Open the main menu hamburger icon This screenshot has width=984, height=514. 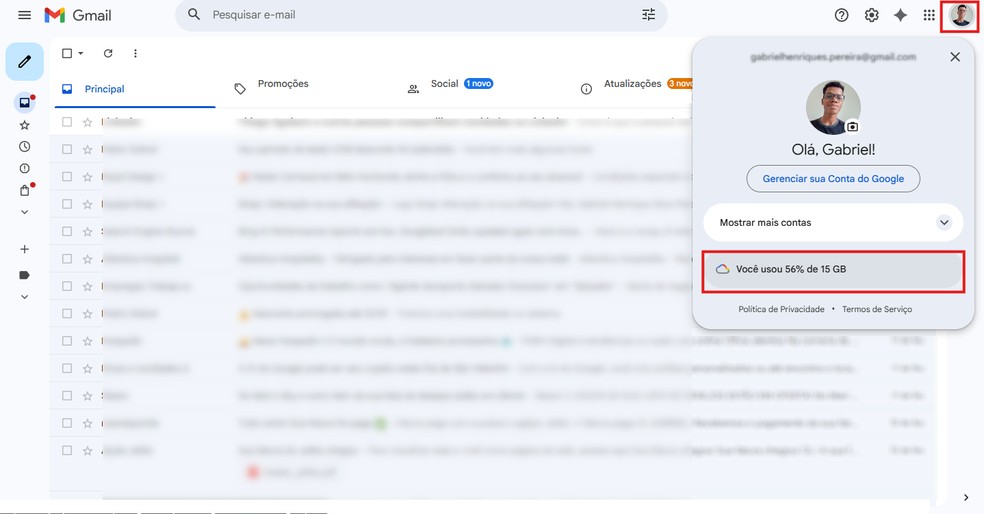24,15
